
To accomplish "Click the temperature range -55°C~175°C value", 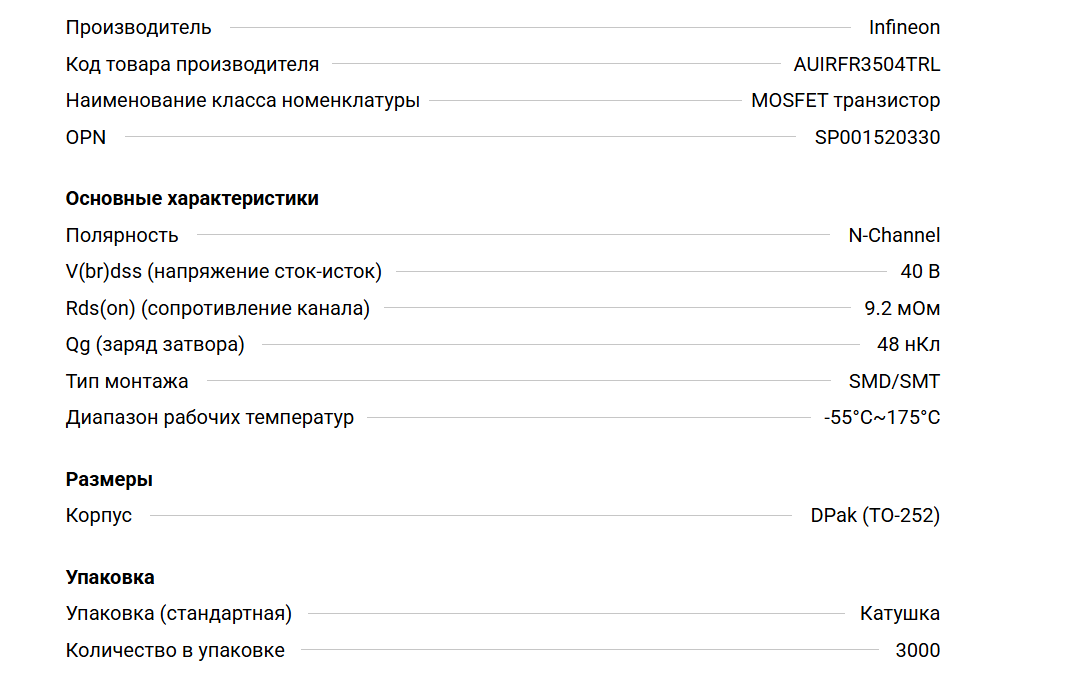I will 882,418.
